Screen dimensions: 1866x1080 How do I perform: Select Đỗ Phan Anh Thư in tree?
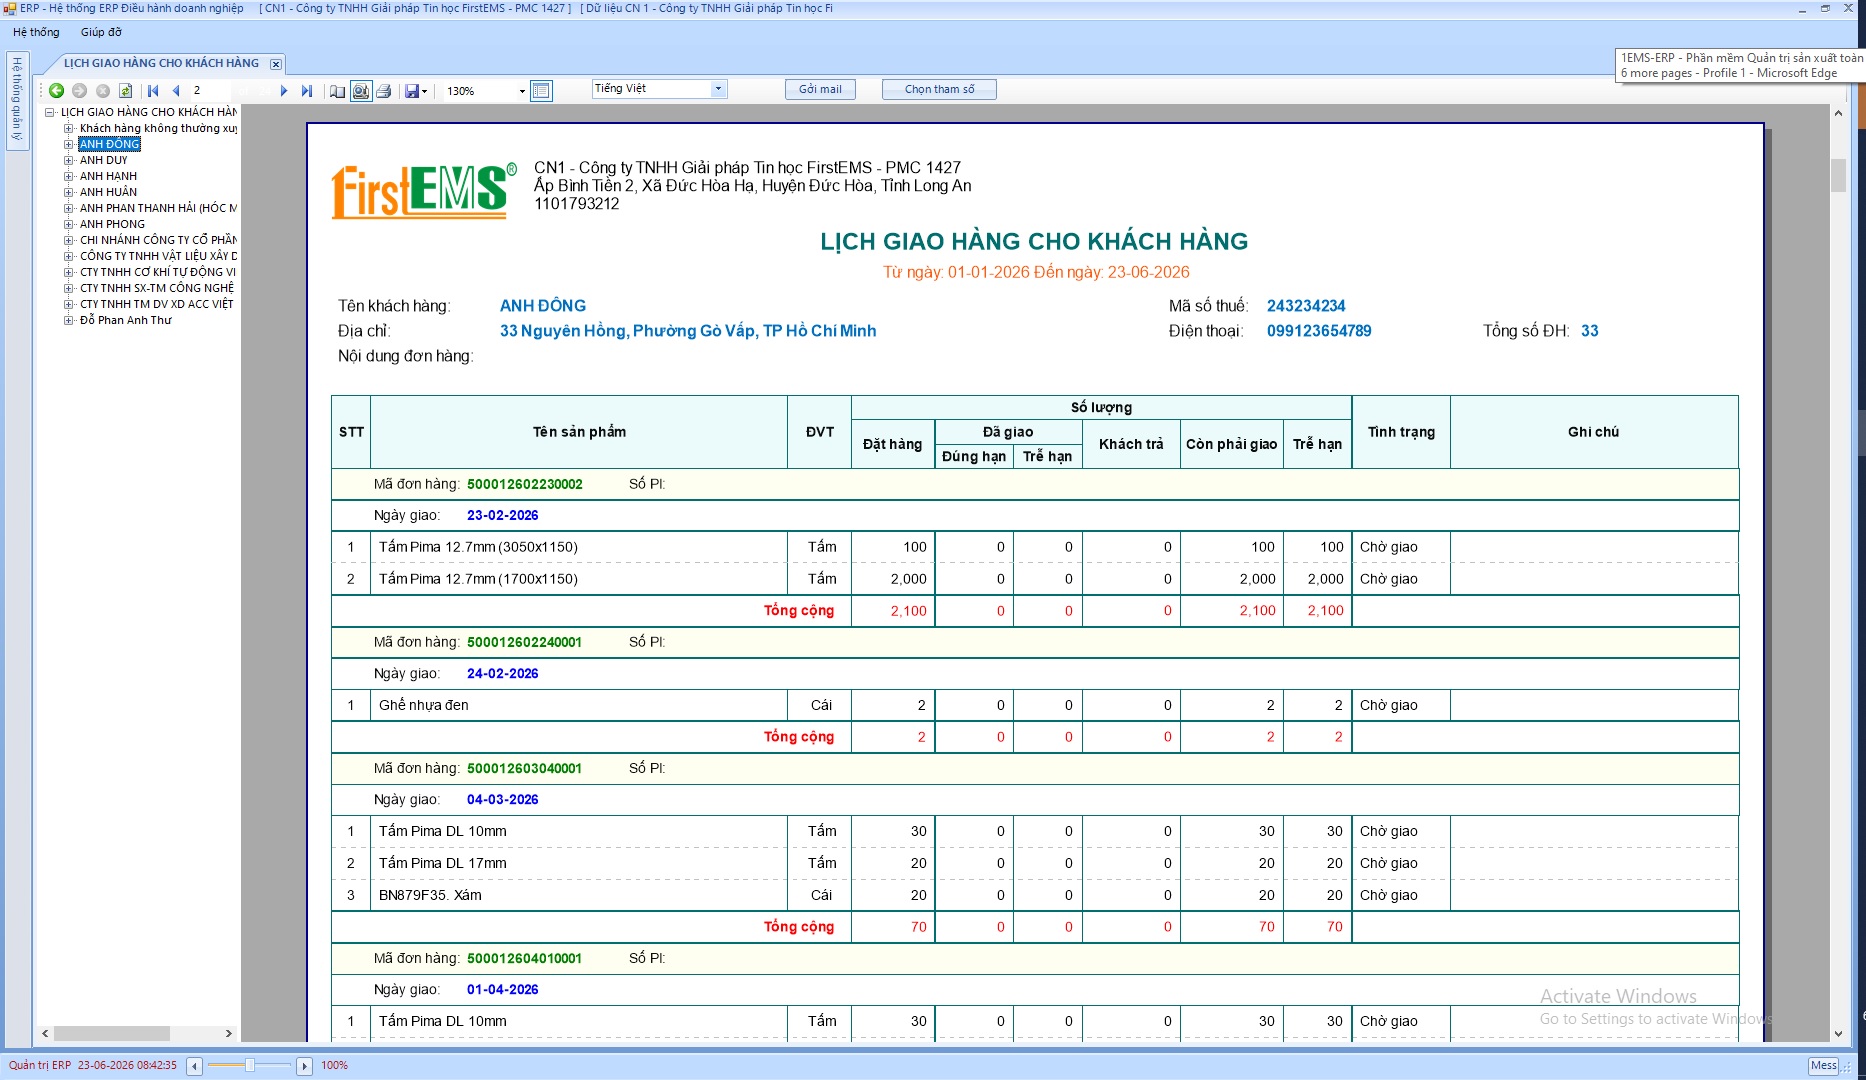126,320
